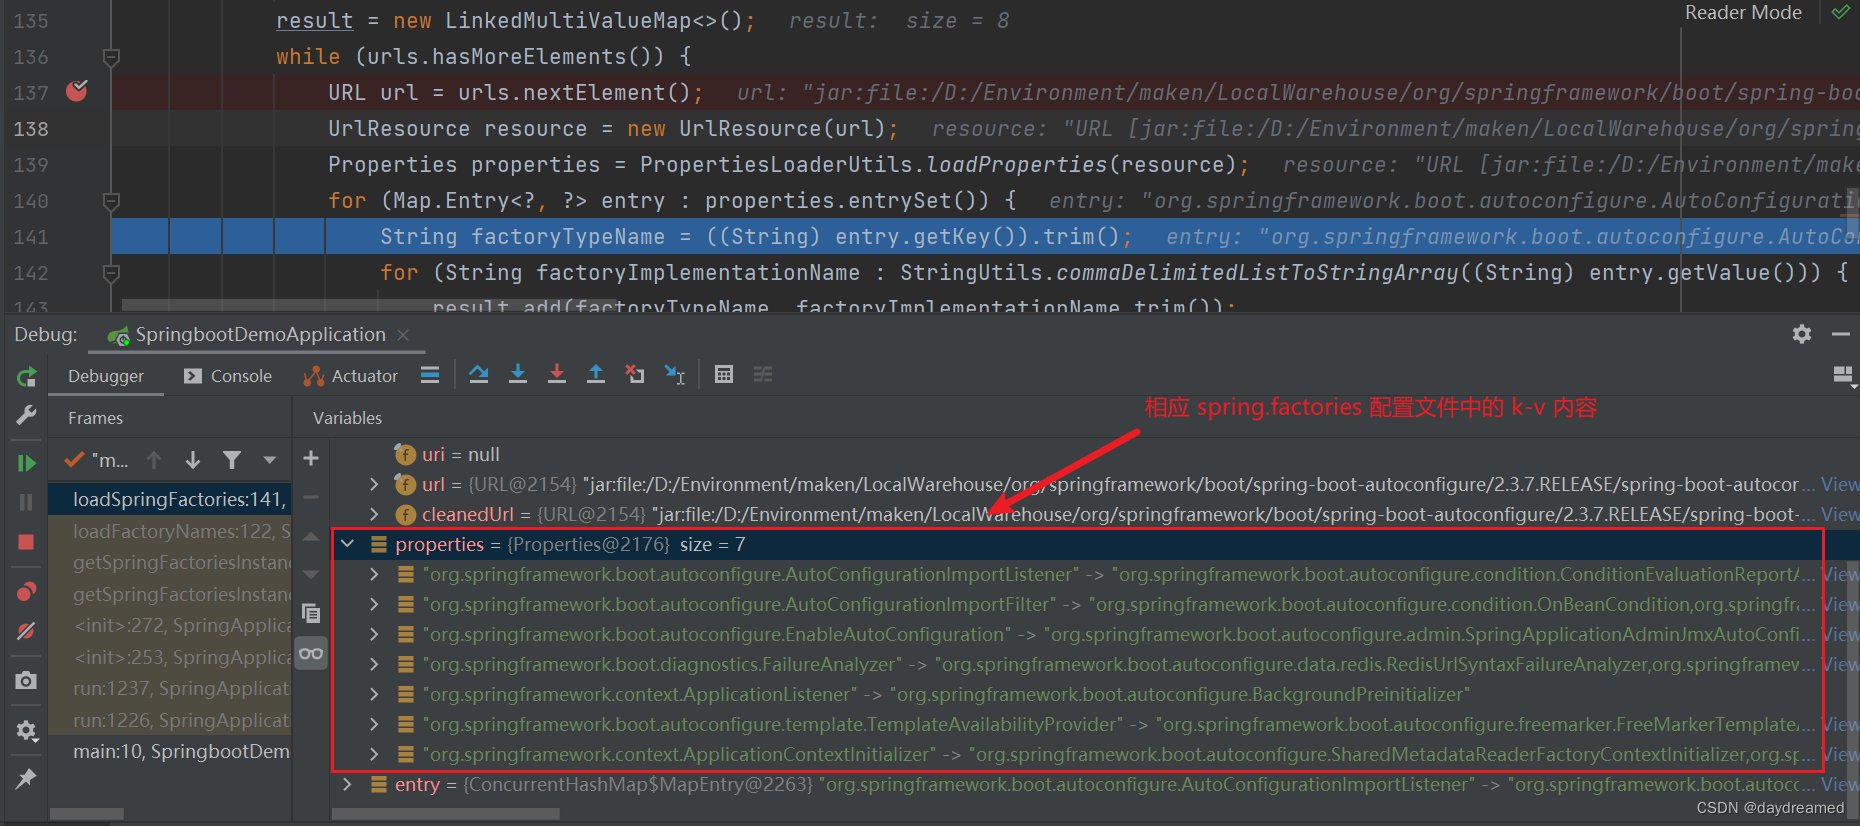The image size is (1860, 826).
Task: Click View link on the url row
Action: tap(1840, 484)
